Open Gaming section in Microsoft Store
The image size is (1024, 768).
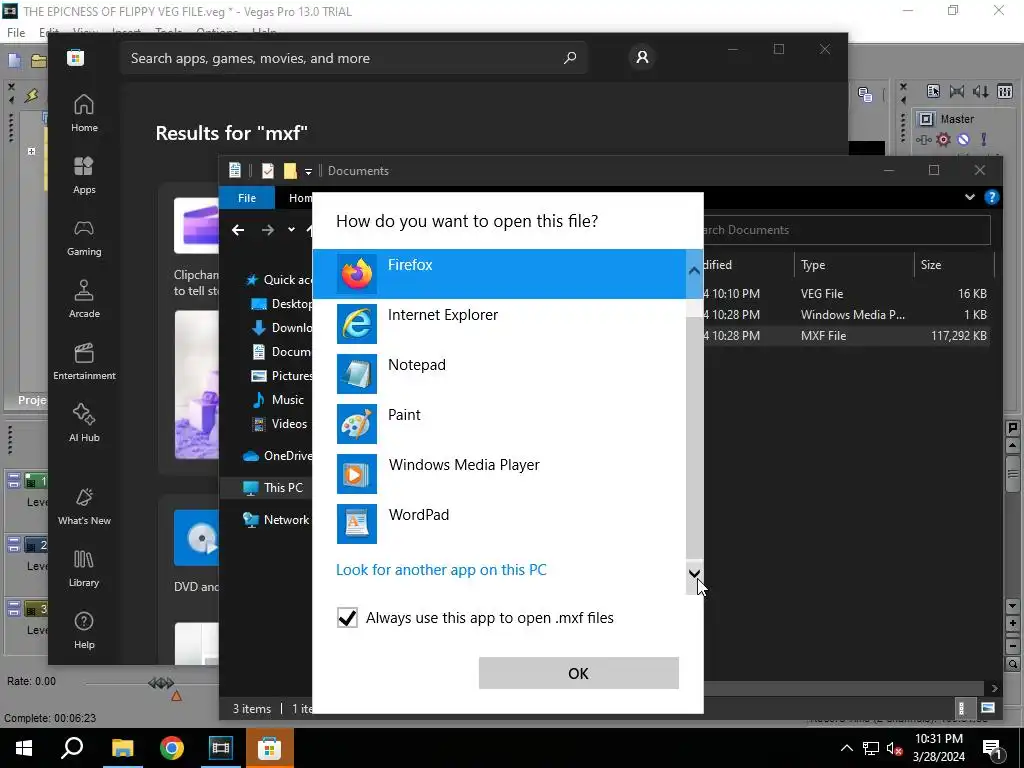tap(84, 238)
